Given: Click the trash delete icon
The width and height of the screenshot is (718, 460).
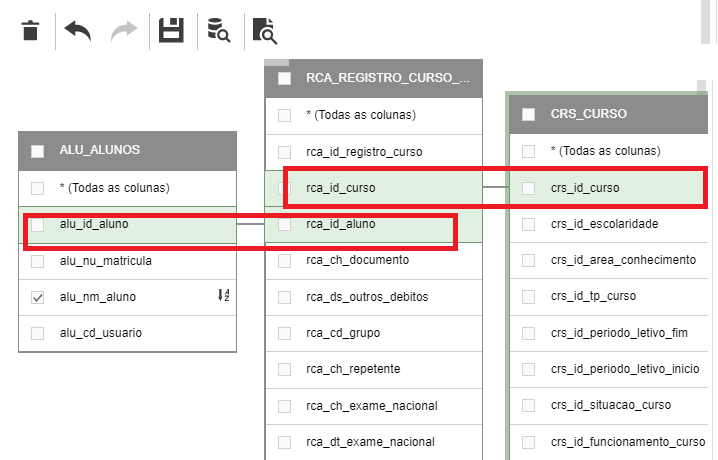Looking at the screenshot, I should (31, 31).
